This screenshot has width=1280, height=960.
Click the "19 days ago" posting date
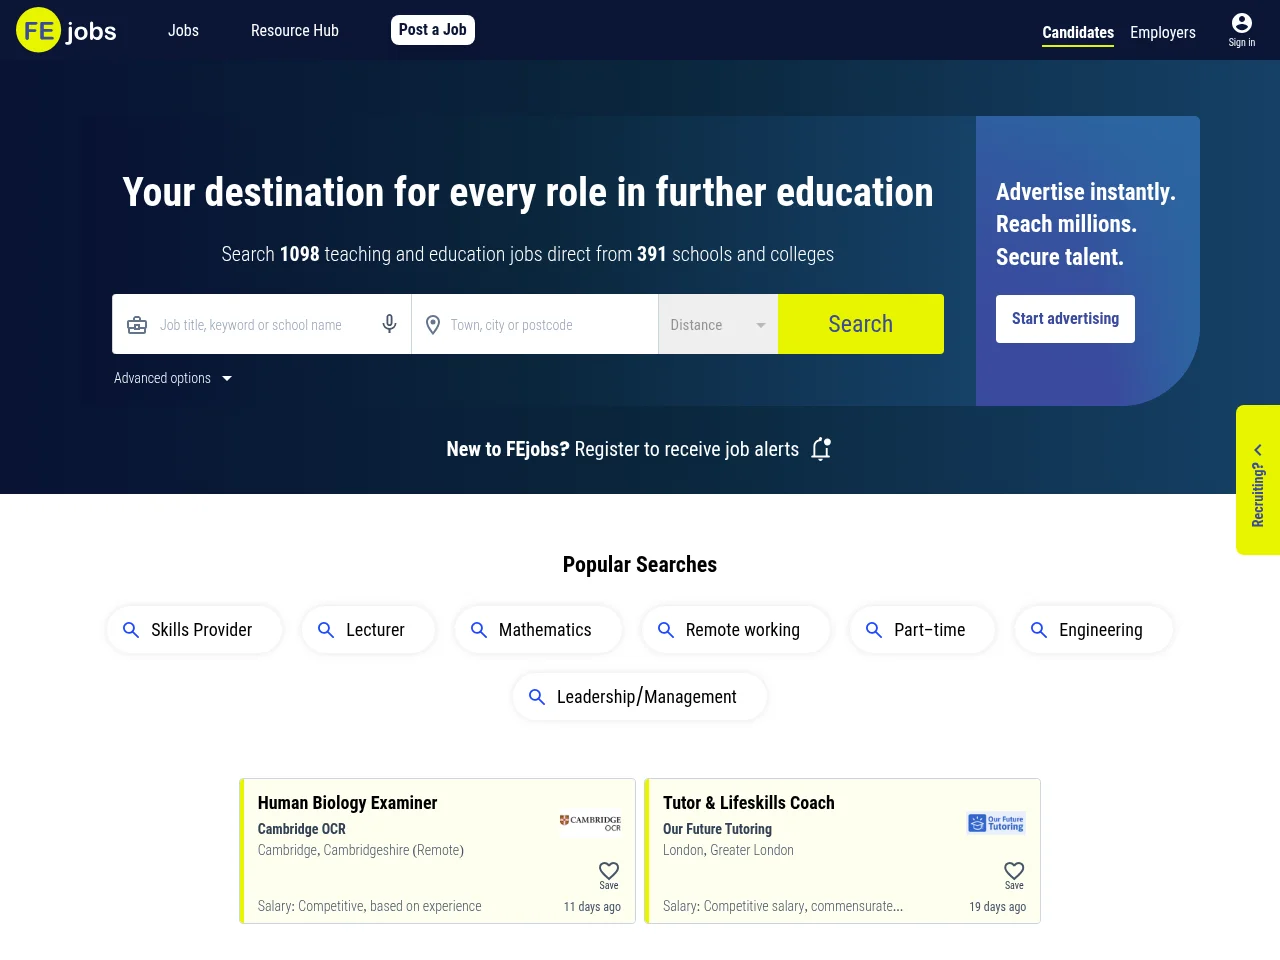(998, 907)
